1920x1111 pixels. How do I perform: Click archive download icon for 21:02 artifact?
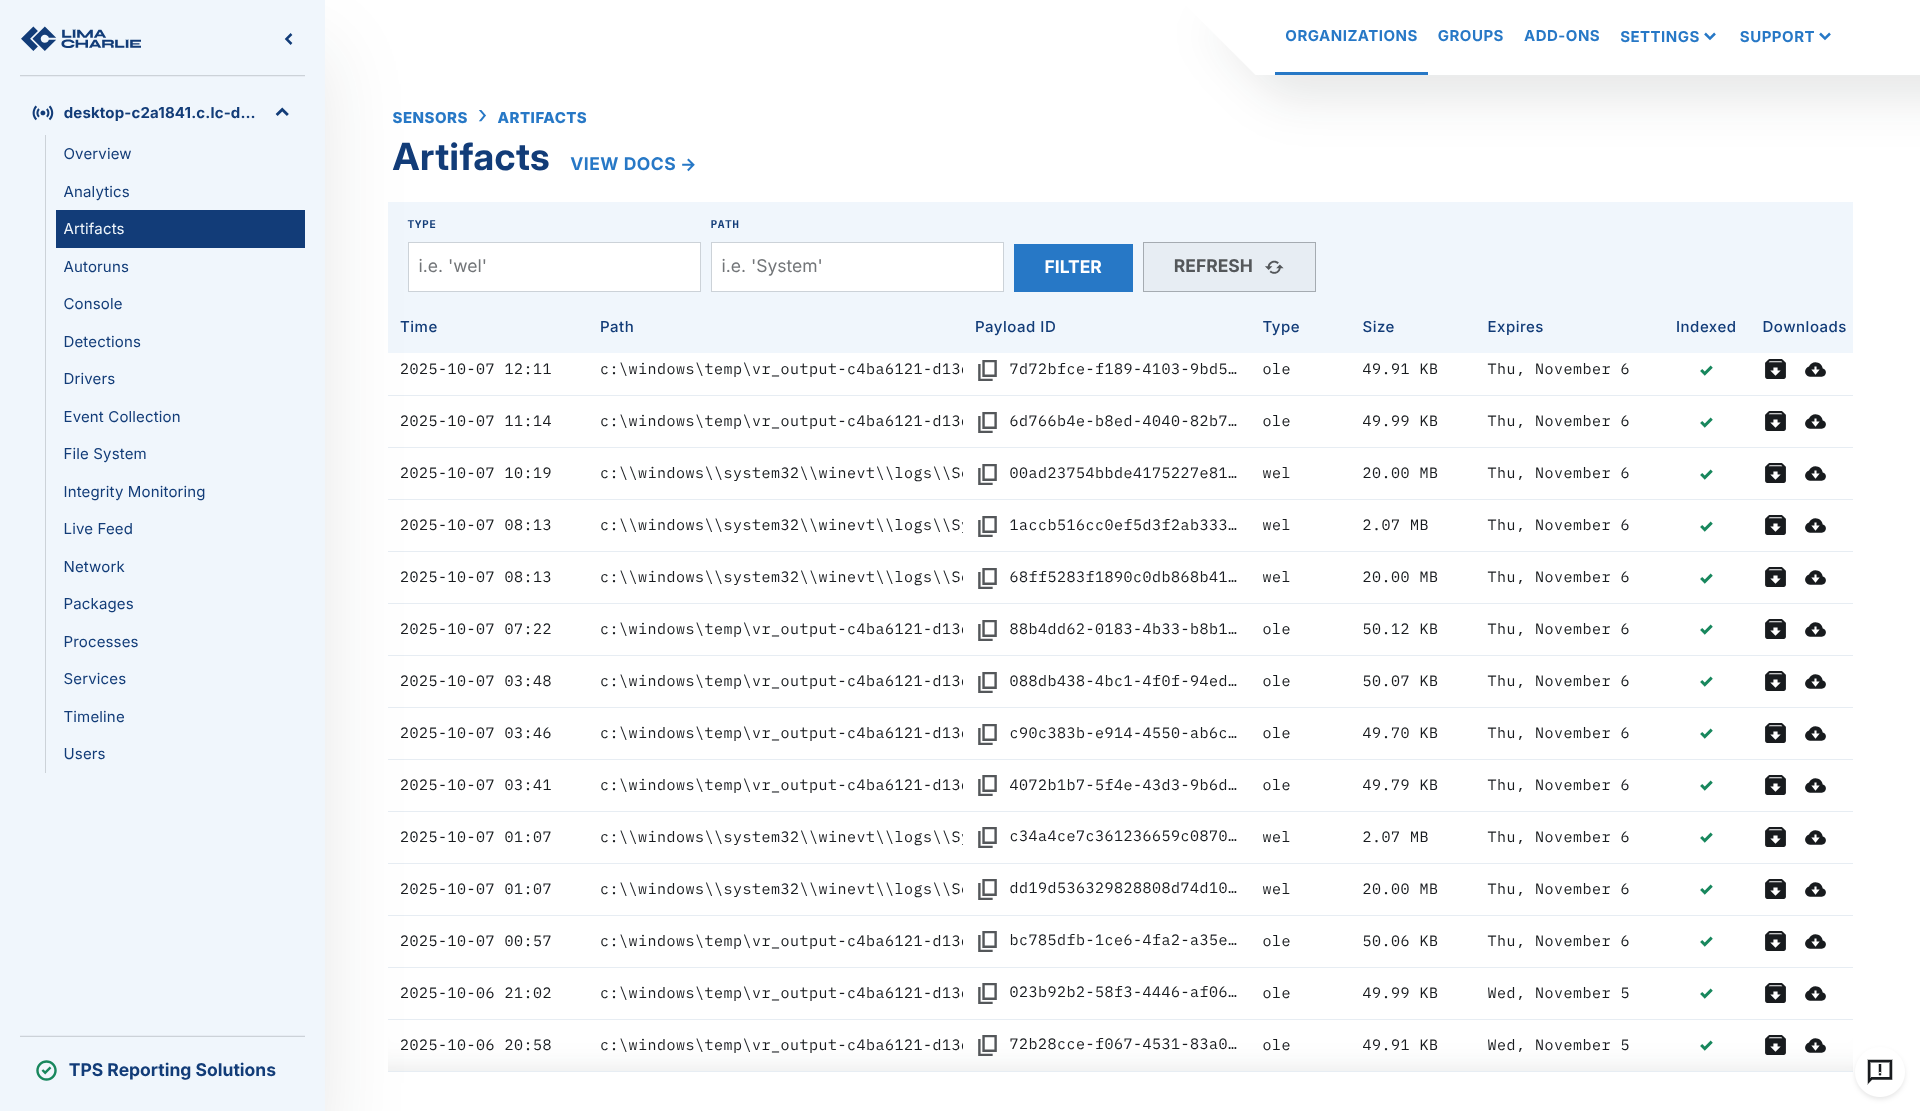(1775, 994)
